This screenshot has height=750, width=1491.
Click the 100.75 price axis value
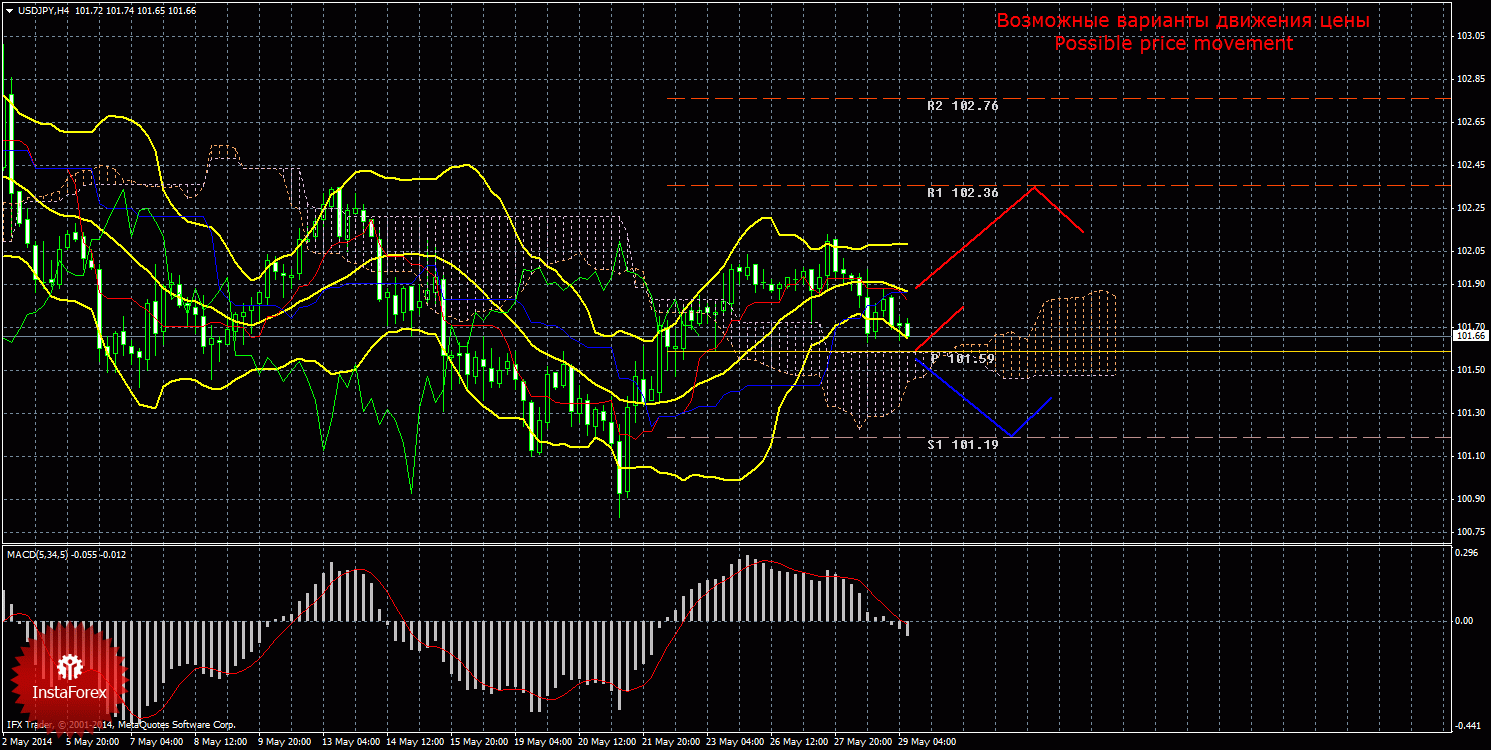1470,532
